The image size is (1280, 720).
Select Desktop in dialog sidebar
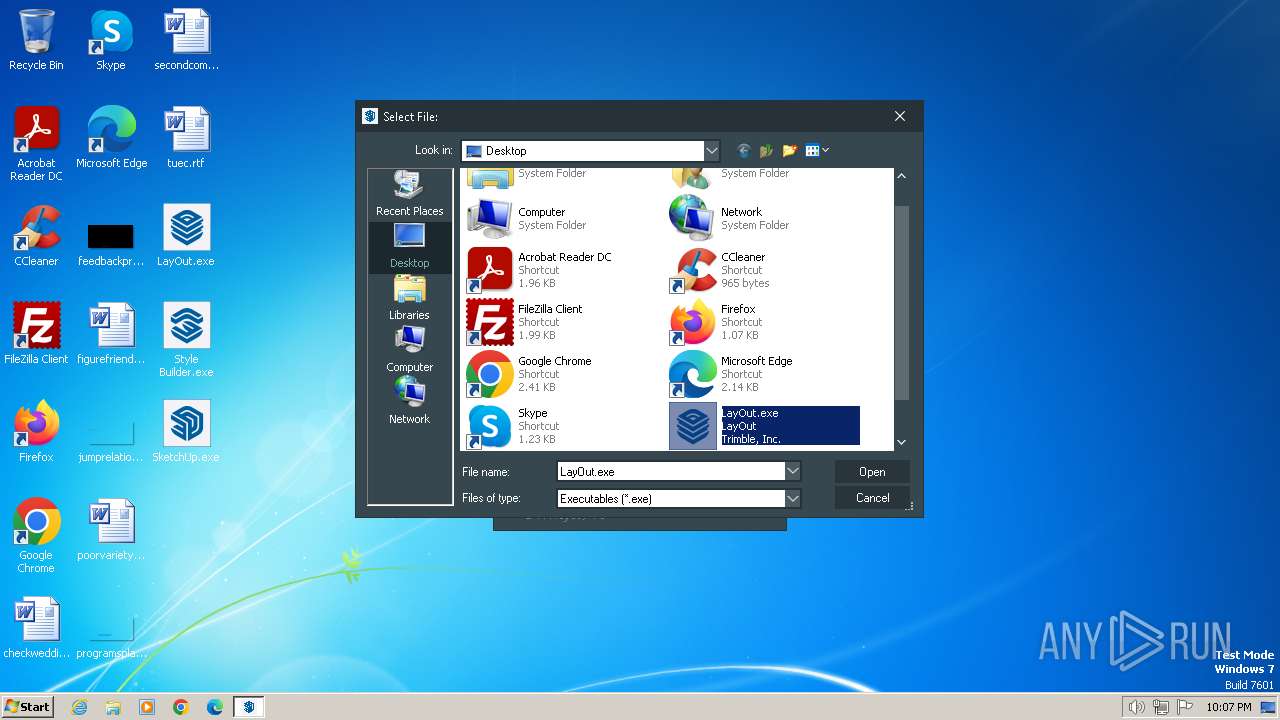coord(409,246)
